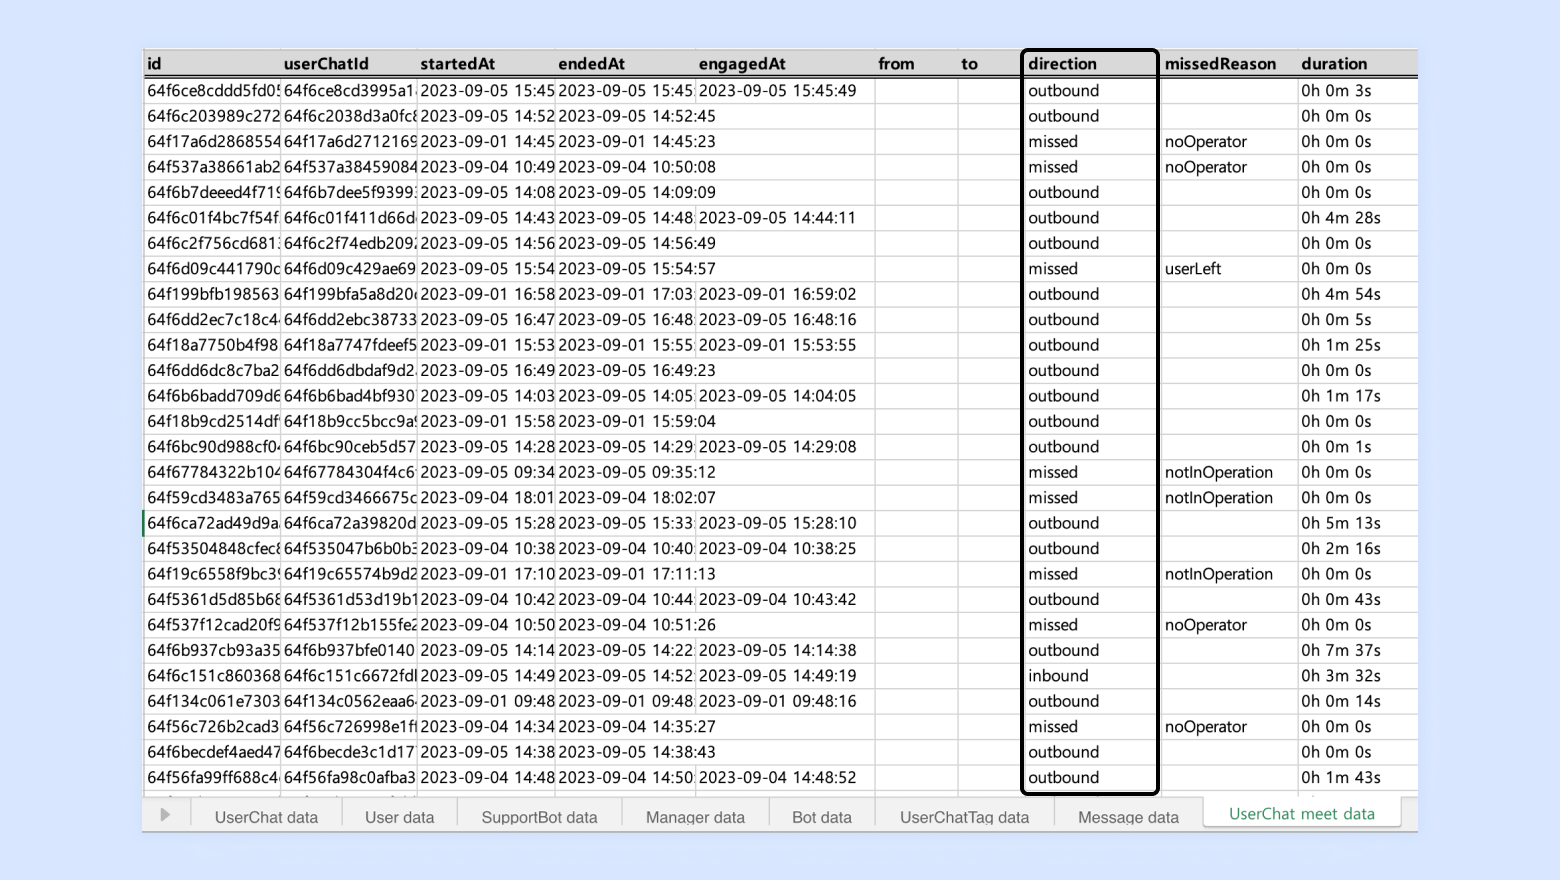
Task: Click the userLeft missedReason cell
Action: (x=1229, y=269)
